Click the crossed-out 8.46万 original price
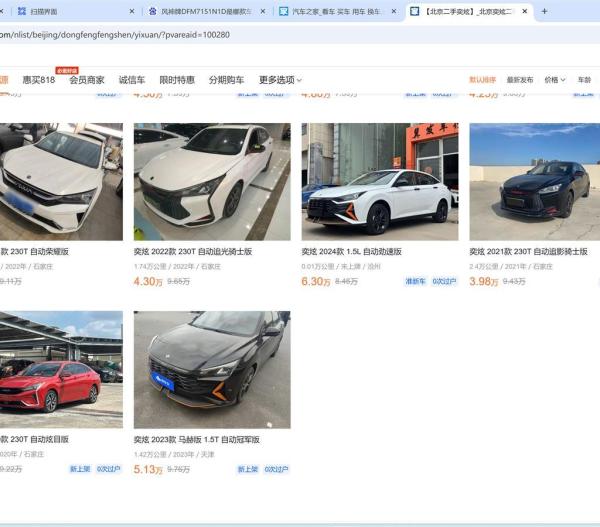Screen dimensions: 600x527 click(346, 282)
